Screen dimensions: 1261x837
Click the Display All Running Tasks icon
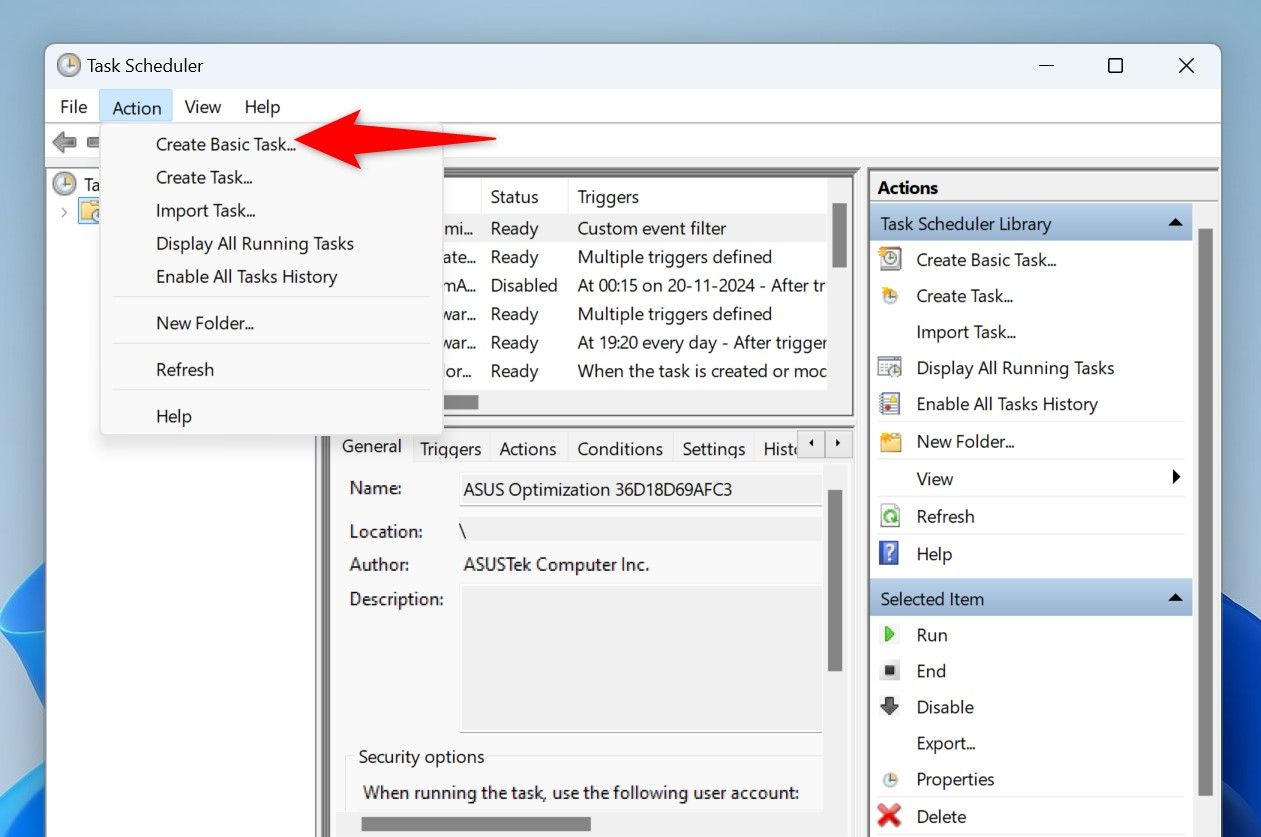[x=889, y=368]
